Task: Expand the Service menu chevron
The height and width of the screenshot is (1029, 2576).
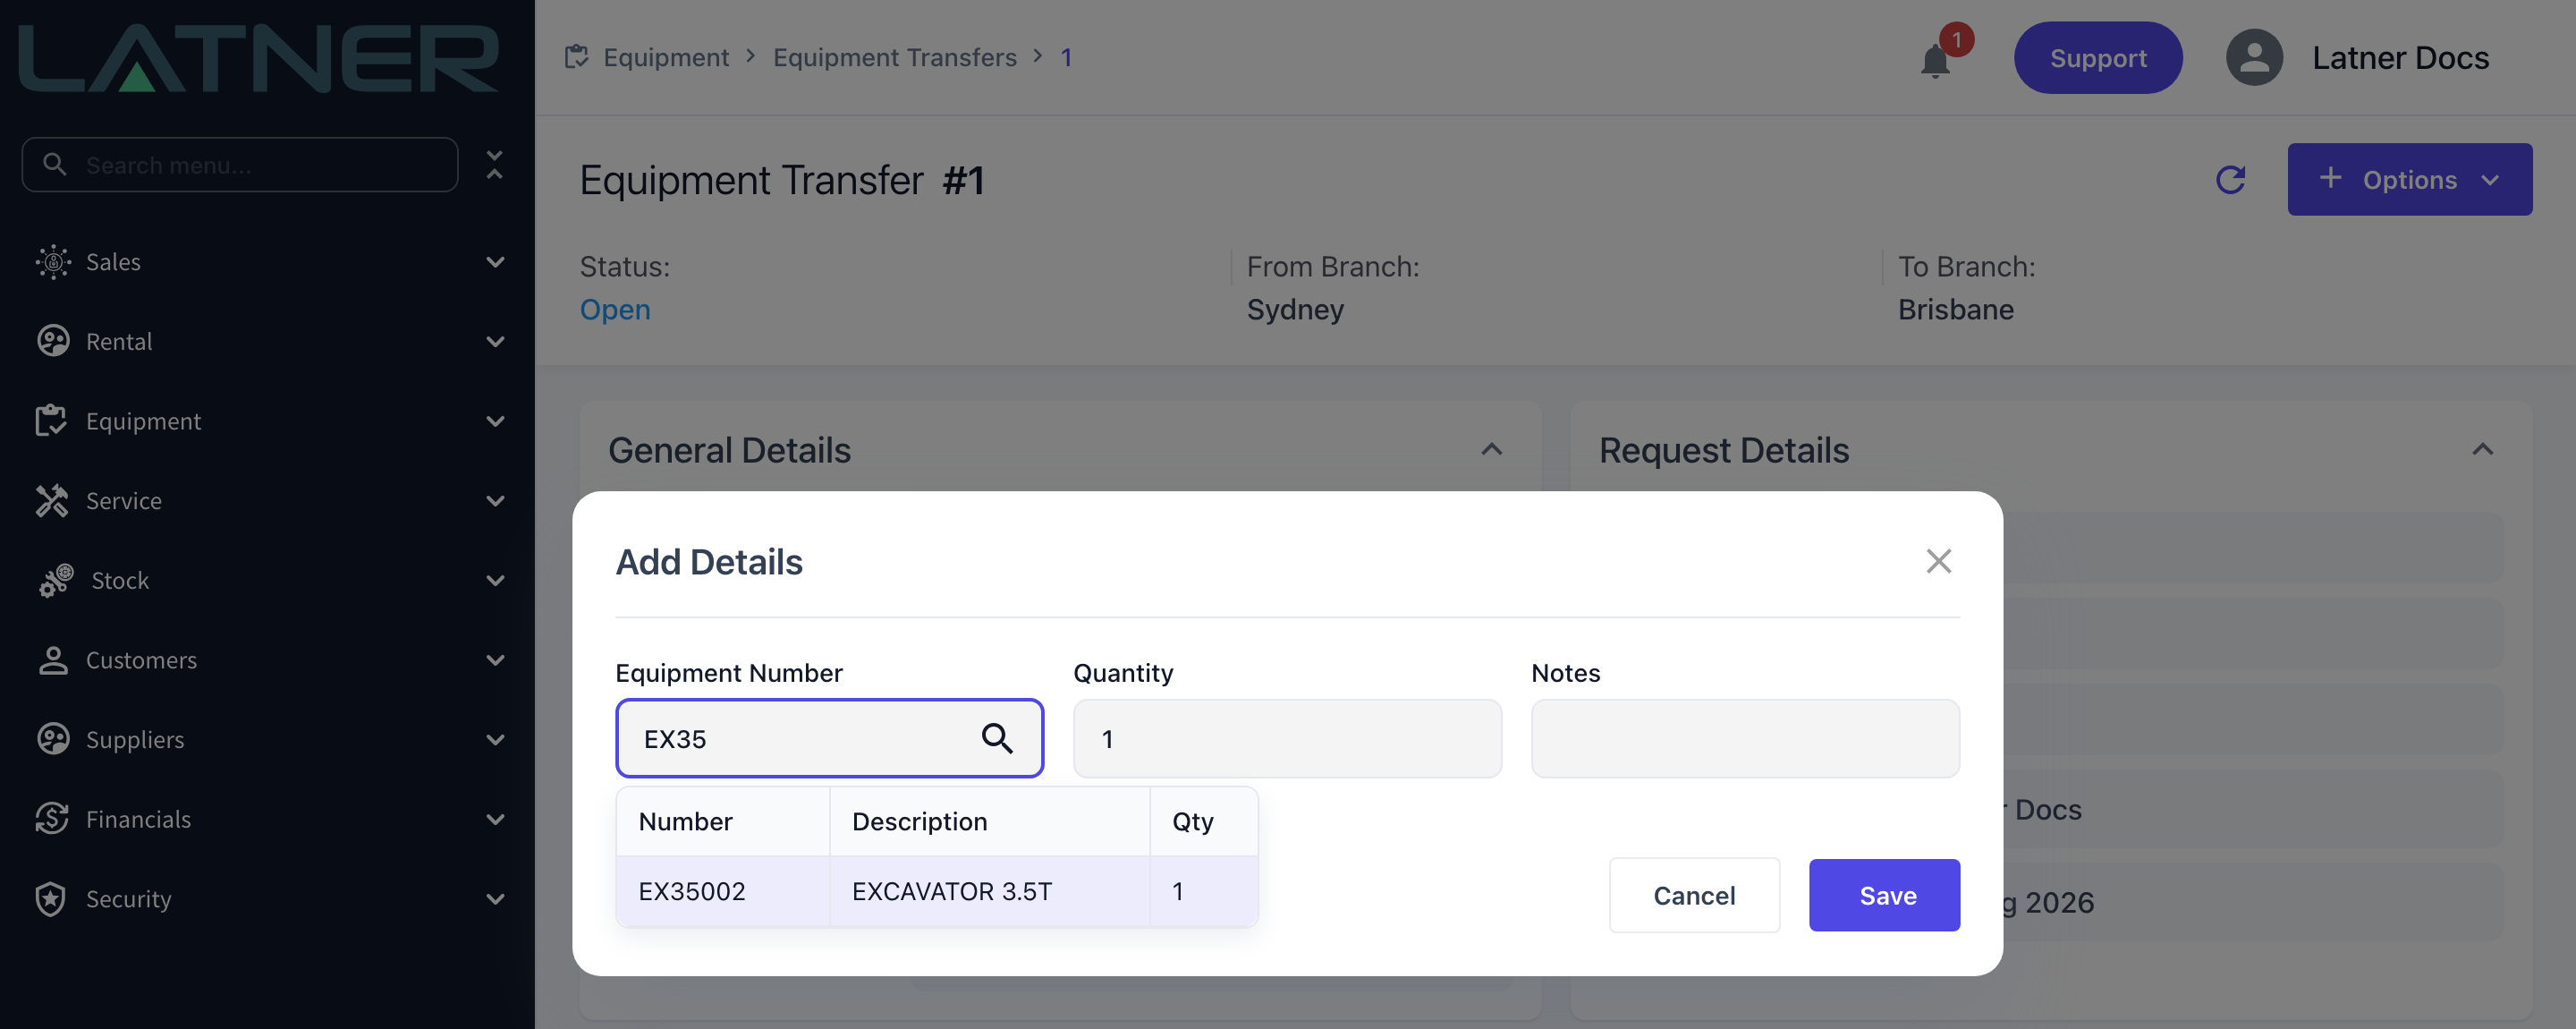Action: click(495, 500)
